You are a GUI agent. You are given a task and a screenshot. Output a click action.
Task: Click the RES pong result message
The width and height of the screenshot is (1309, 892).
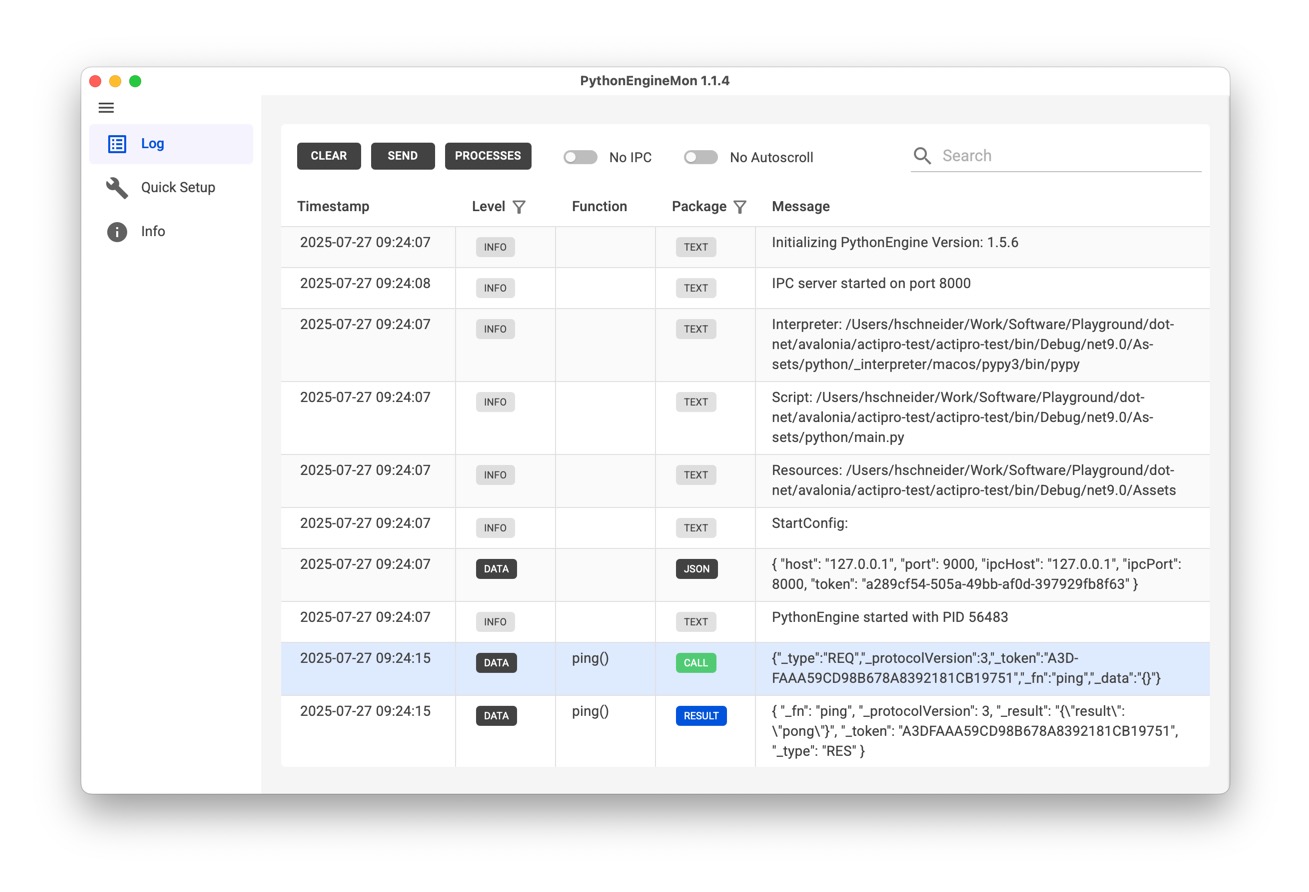(975, 732)
